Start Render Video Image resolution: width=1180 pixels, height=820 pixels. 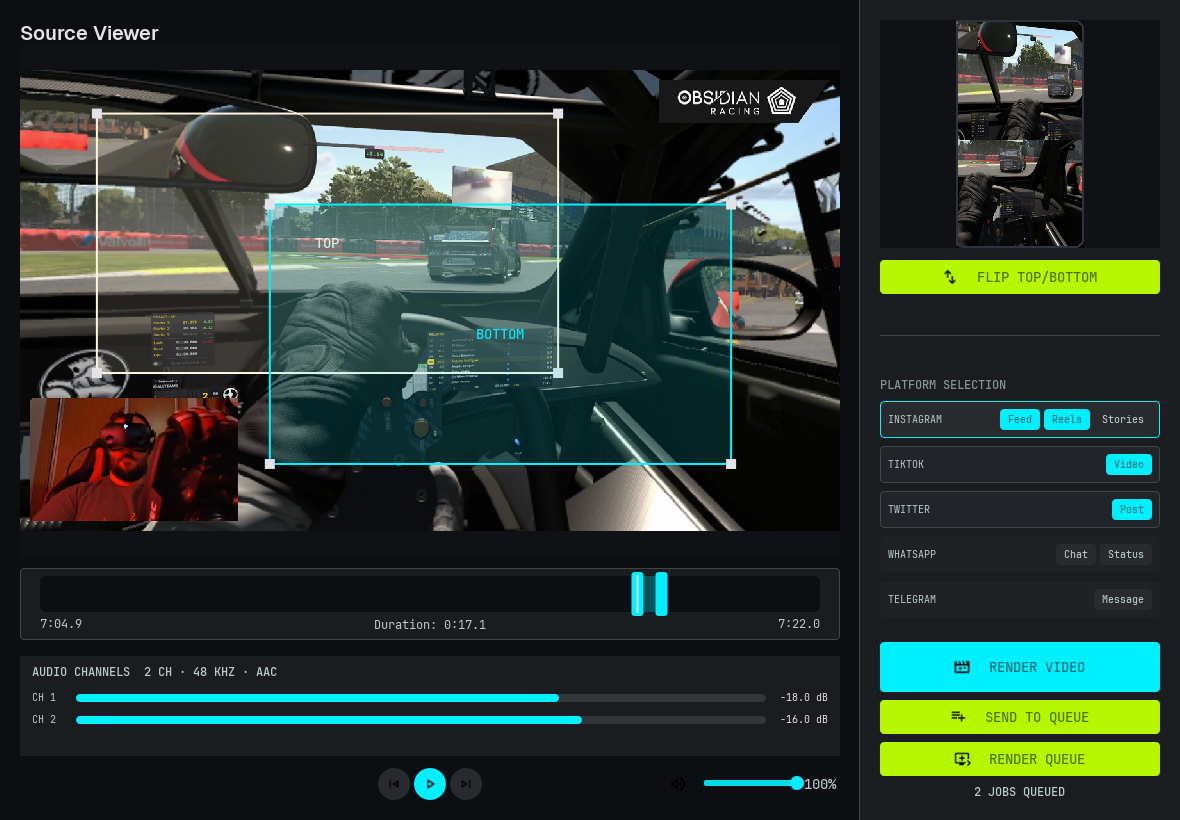[1020, 667]
